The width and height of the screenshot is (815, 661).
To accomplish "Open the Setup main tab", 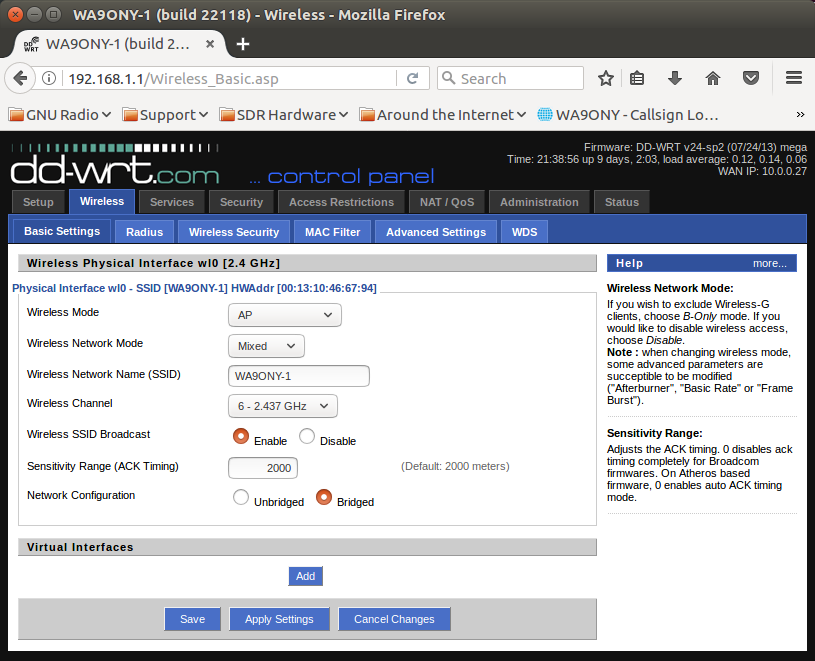I will [38, 202].
